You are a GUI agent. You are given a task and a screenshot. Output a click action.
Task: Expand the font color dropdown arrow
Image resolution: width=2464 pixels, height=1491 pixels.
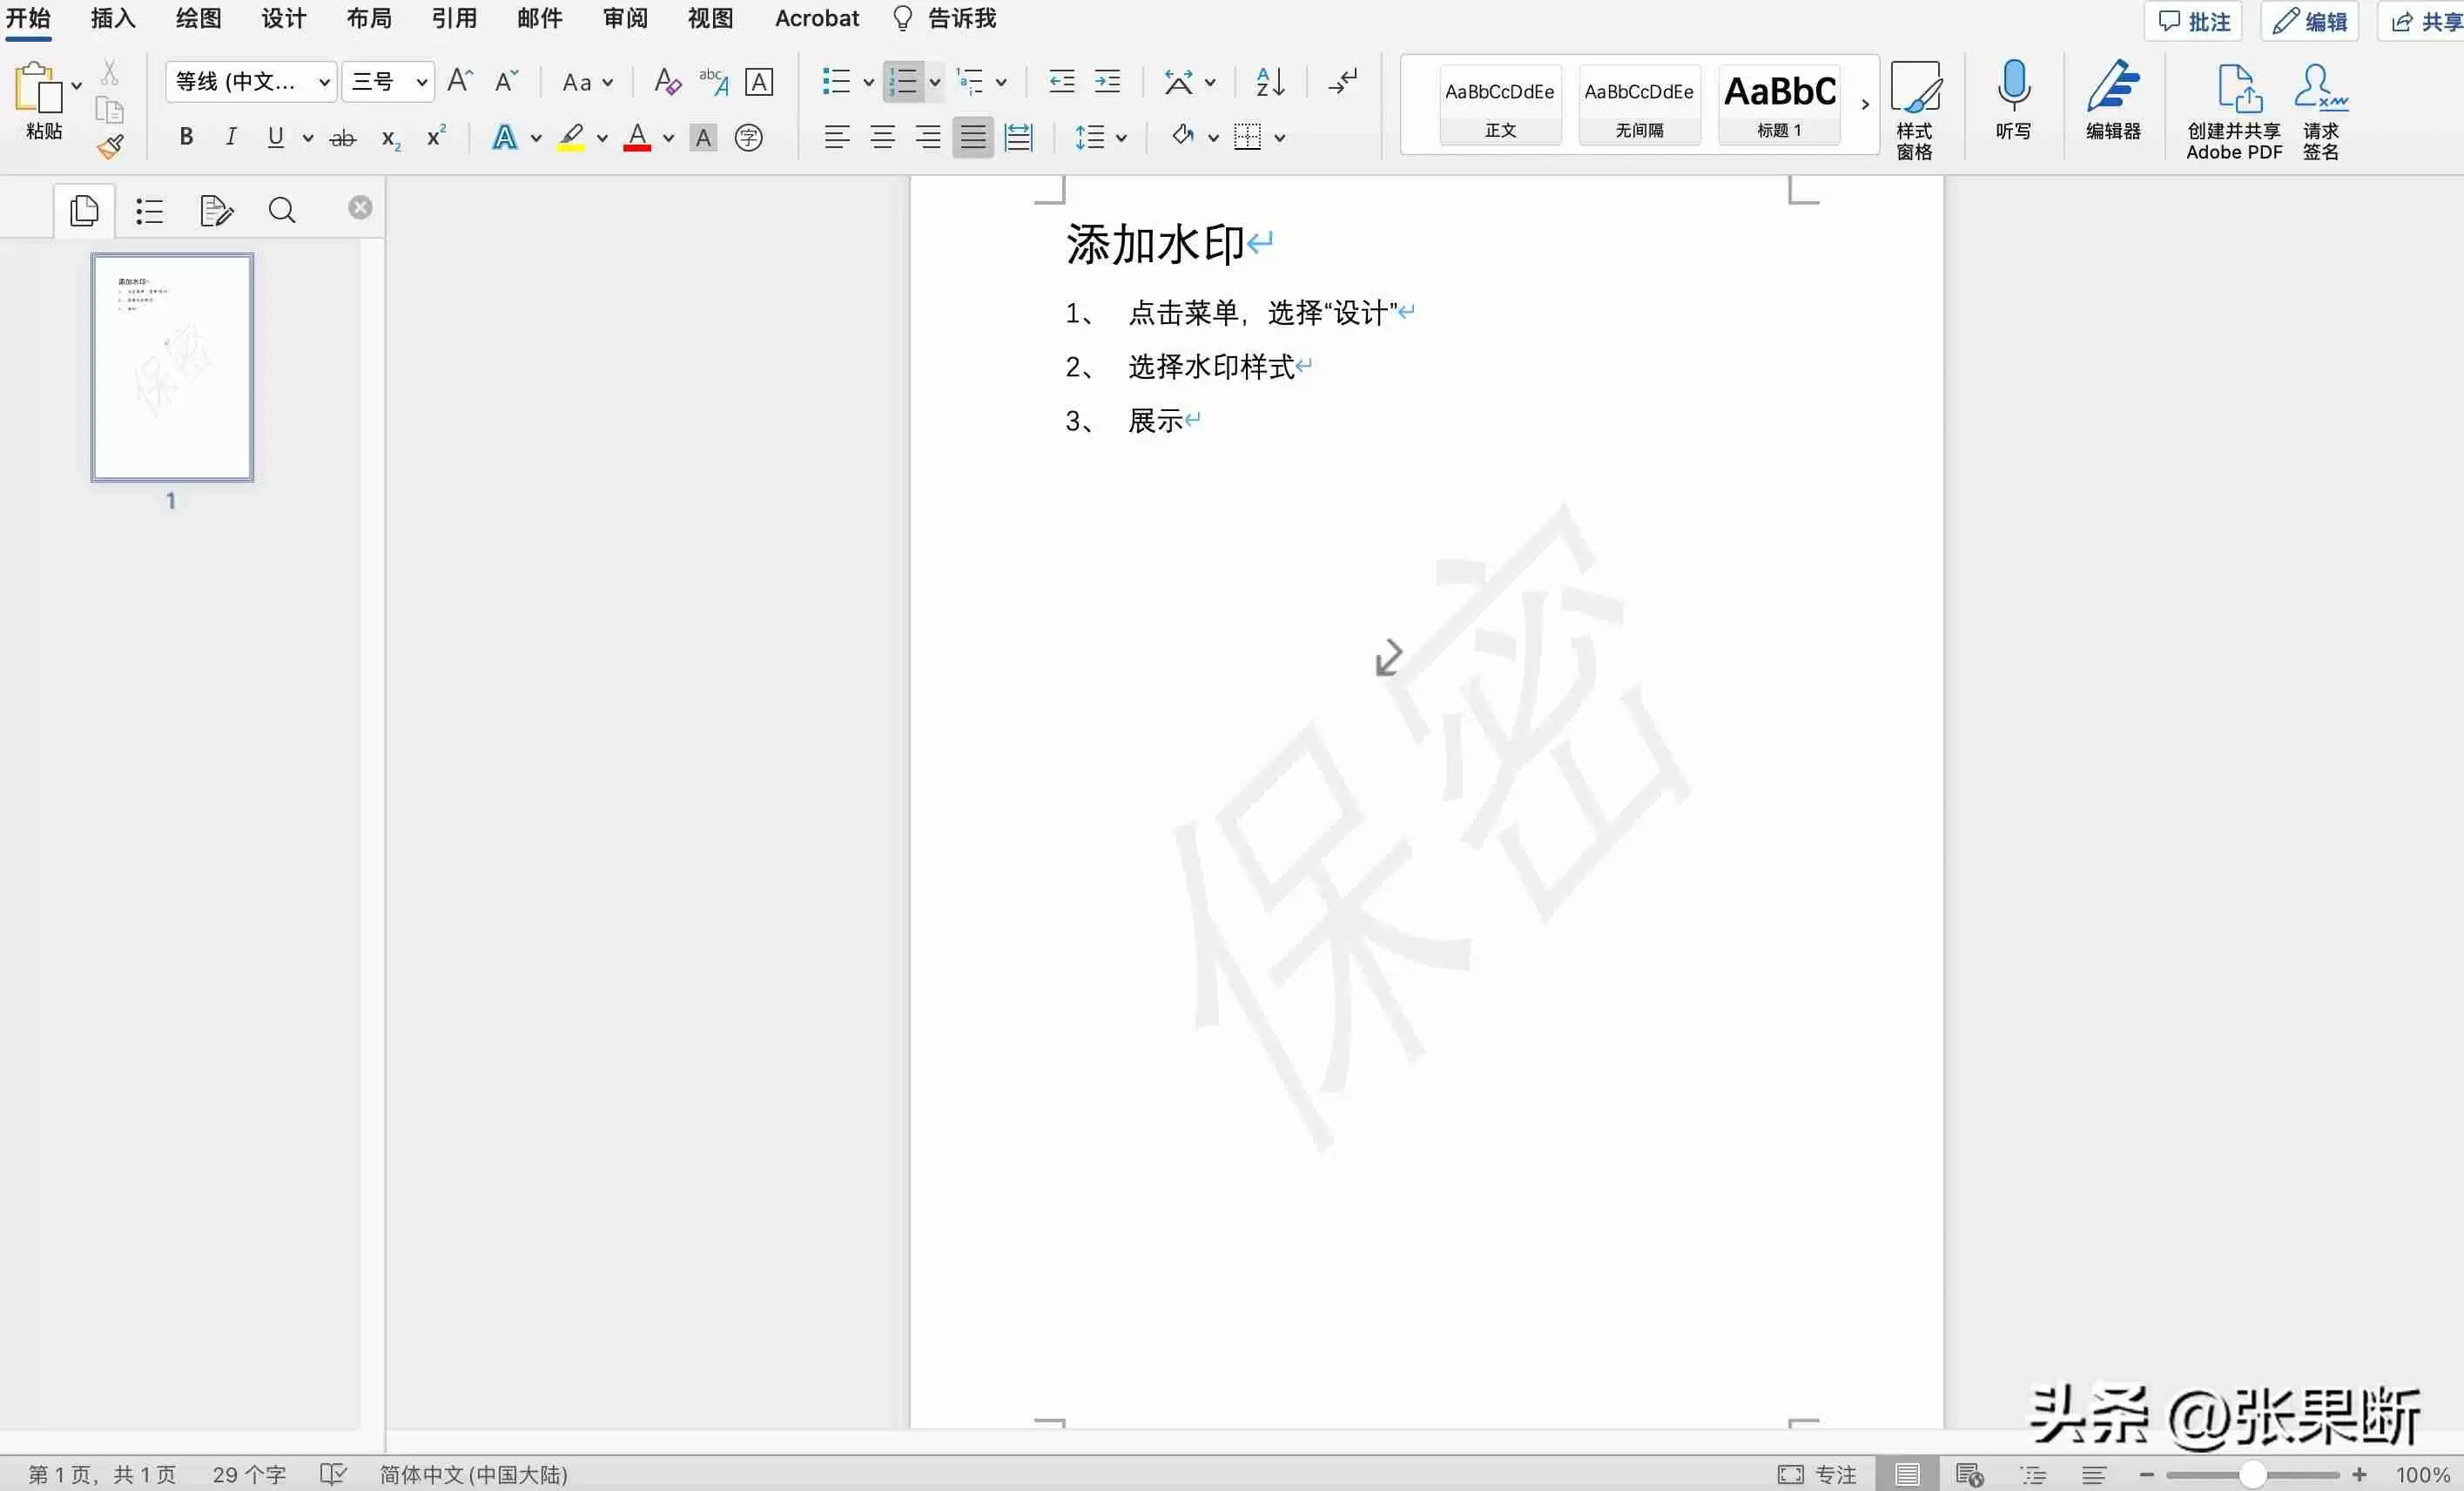click(x=669, y=138)
